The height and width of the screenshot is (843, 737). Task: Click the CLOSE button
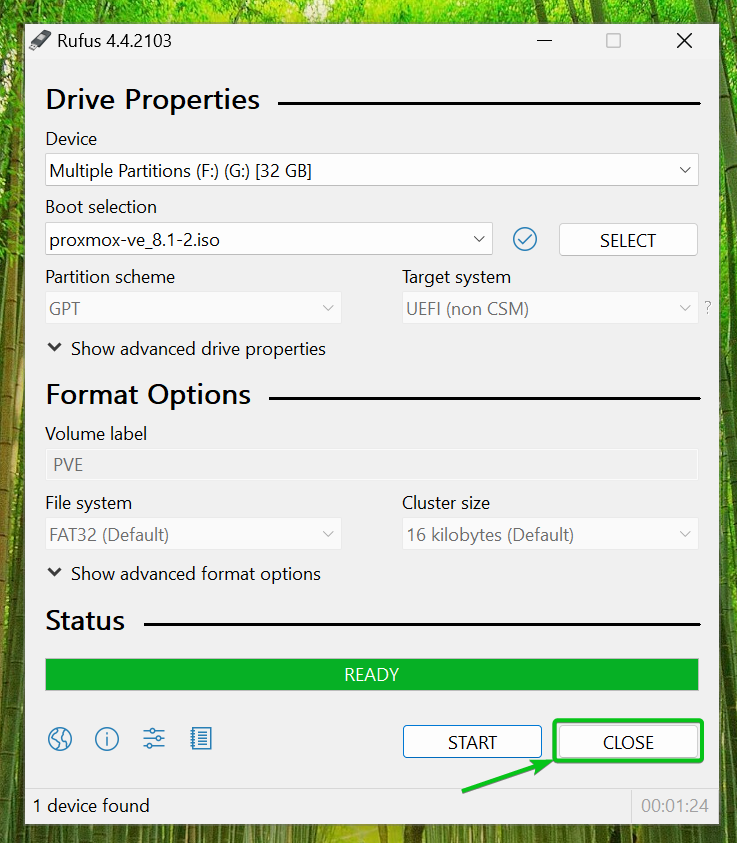tap(628, 742)
